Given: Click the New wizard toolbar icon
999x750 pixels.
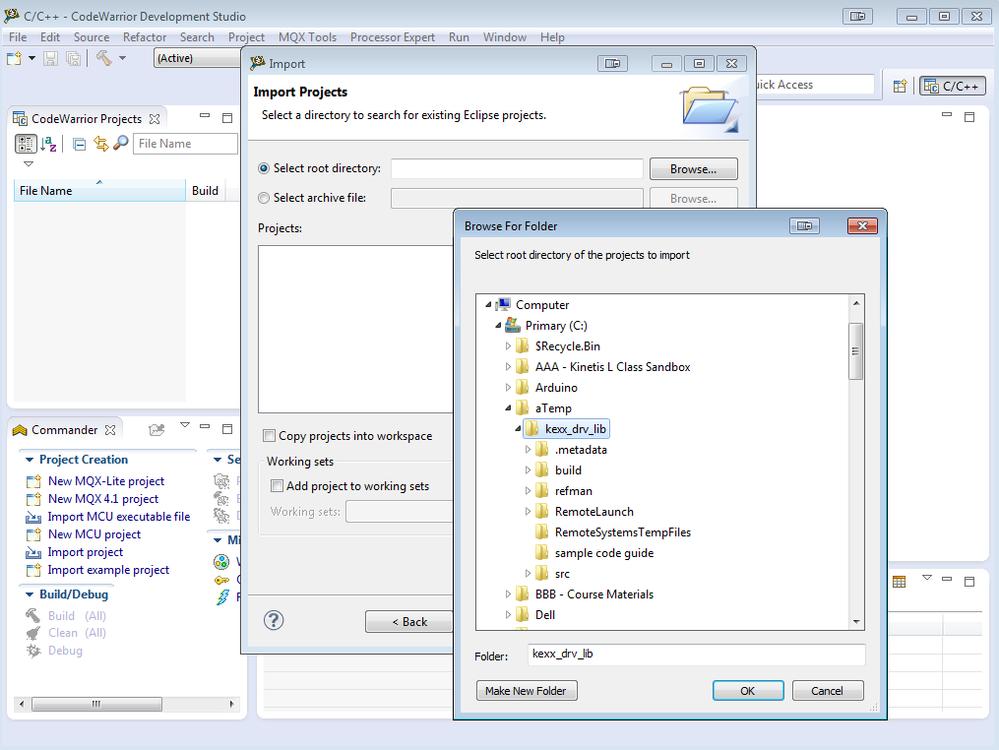Looking at the screenshot, I should click(x=14, y=59).
